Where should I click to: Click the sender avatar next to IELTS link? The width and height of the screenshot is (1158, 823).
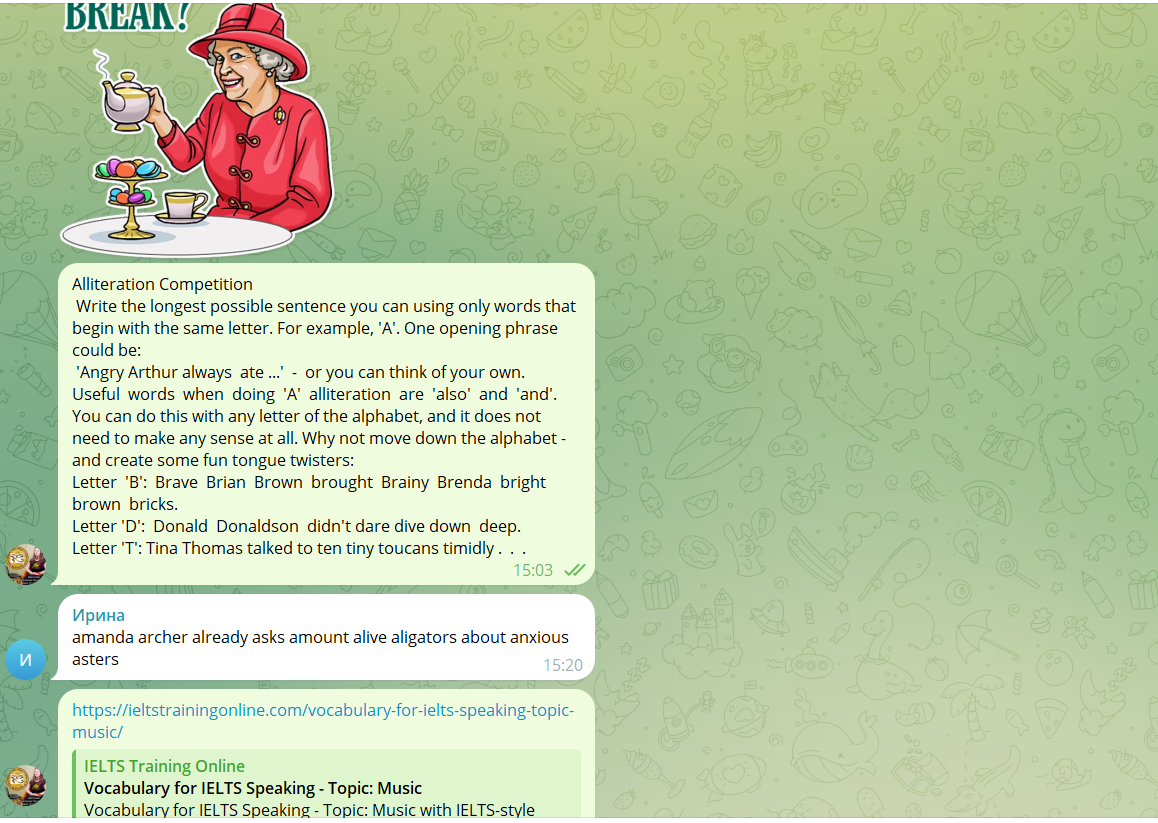coord(26,785)
